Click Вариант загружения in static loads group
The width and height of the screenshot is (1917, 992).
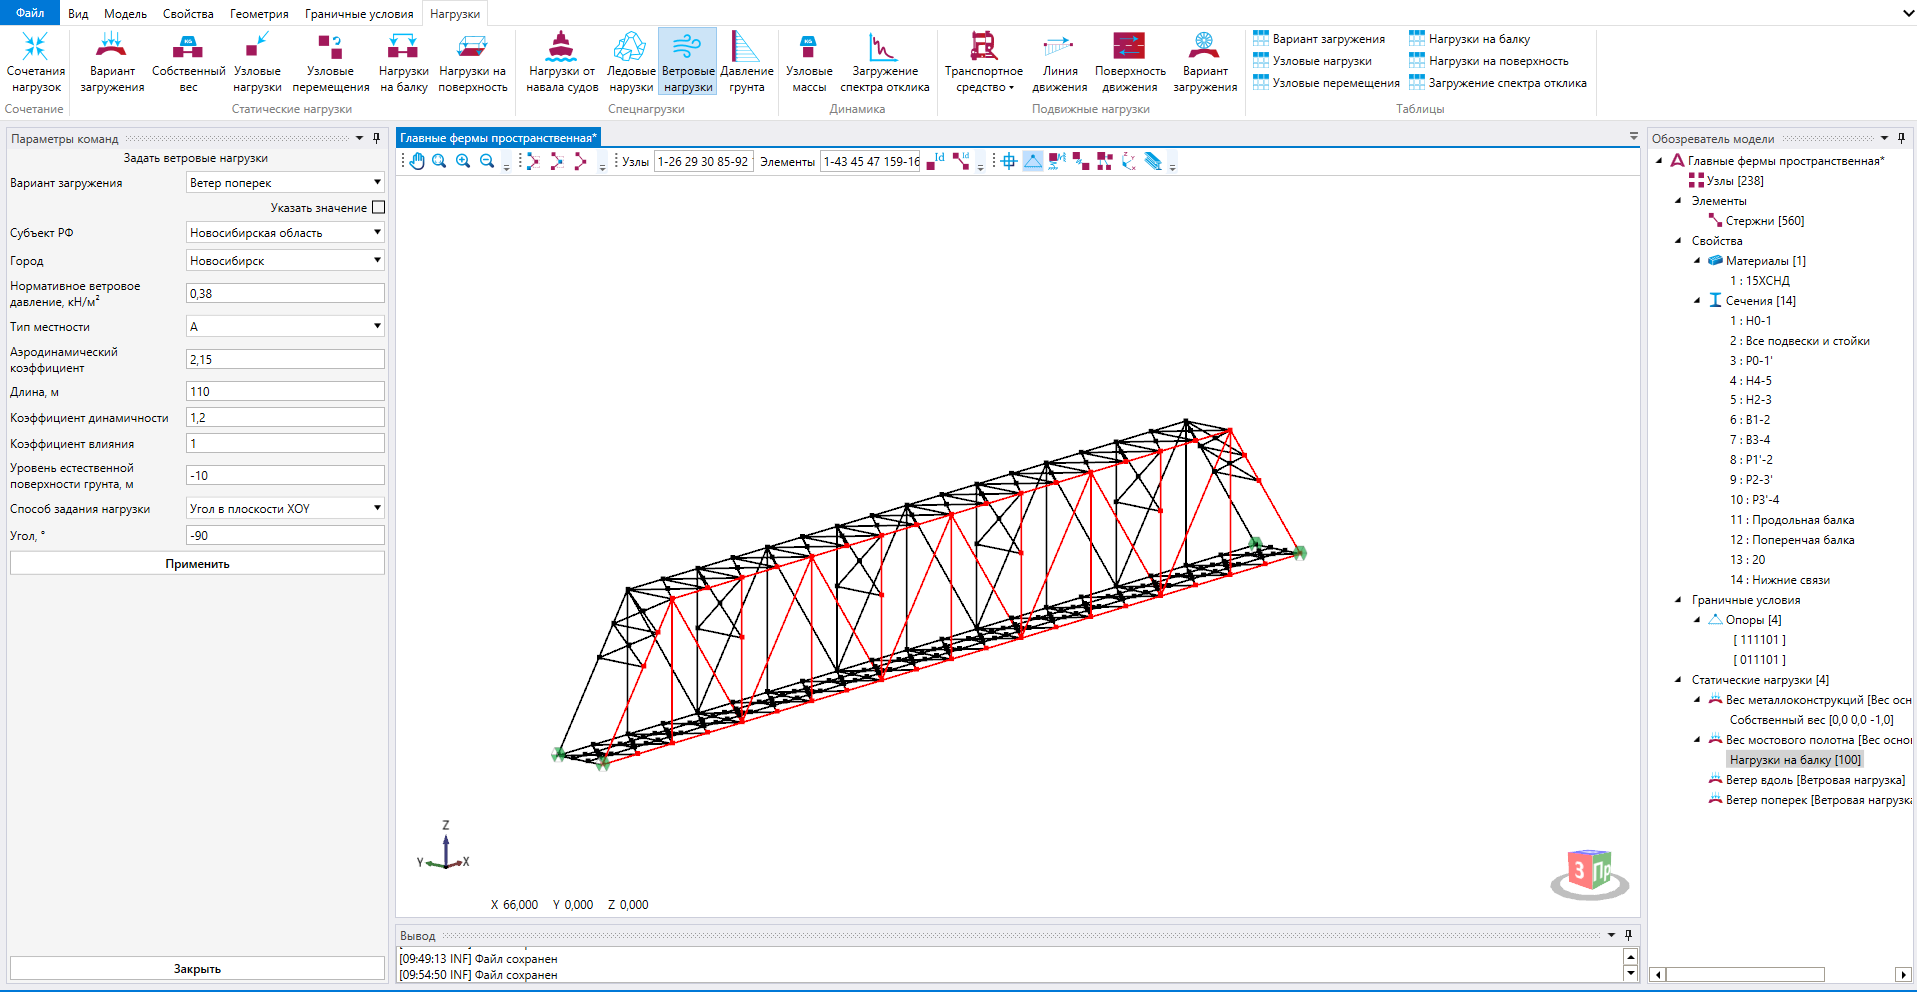(112, 62)
